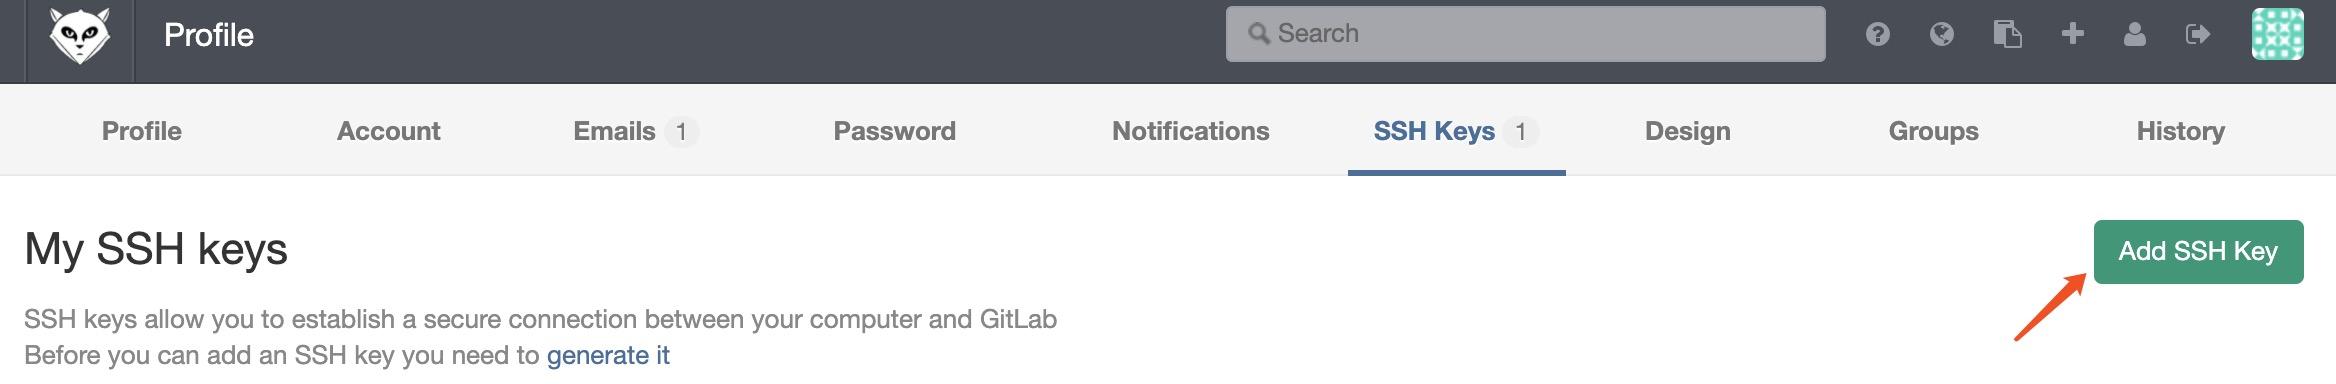
Task: Follow the 'generate it' link
Action: (x=608, y=355)
